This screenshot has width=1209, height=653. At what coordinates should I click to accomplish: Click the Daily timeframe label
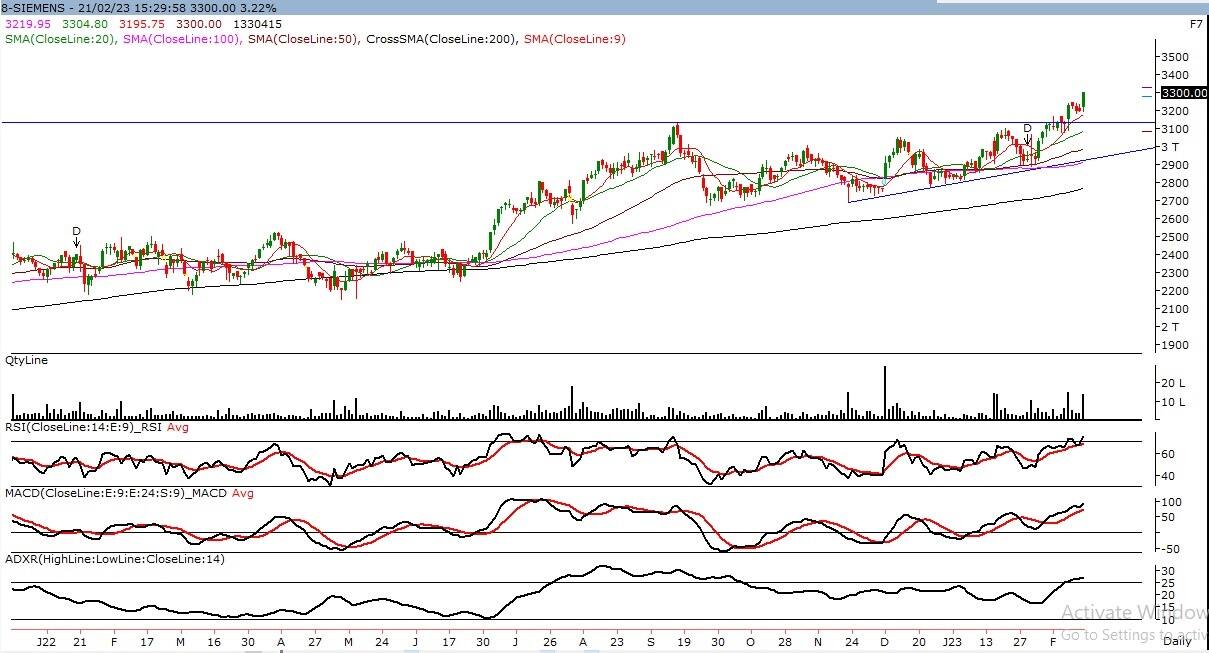click(1178, 640)
